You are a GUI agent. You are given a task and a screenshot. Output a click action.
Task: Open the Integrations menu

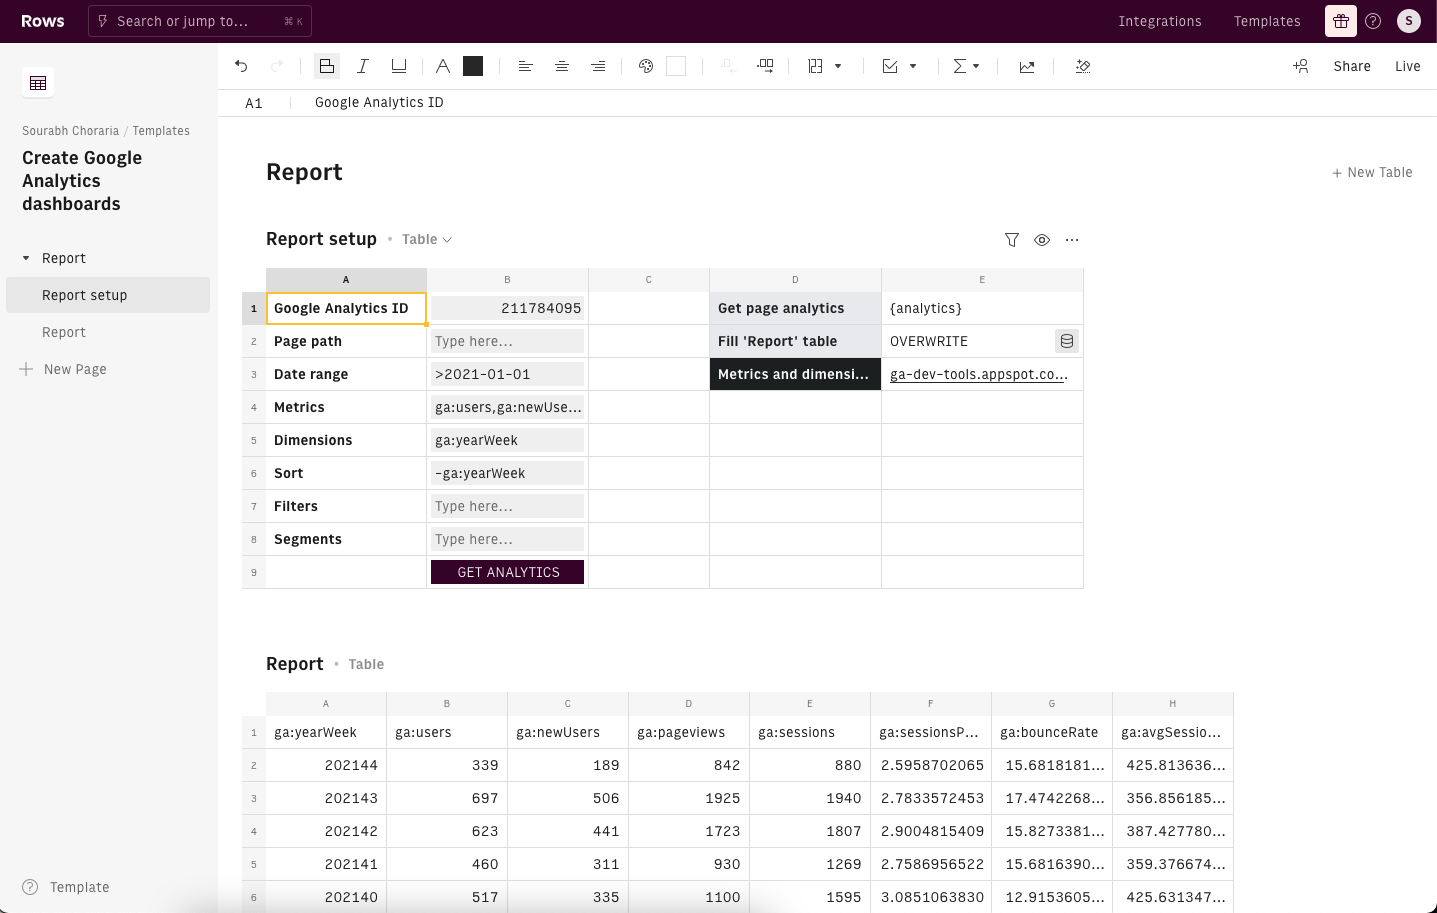pyautogui.click(x=1160, y=21)
